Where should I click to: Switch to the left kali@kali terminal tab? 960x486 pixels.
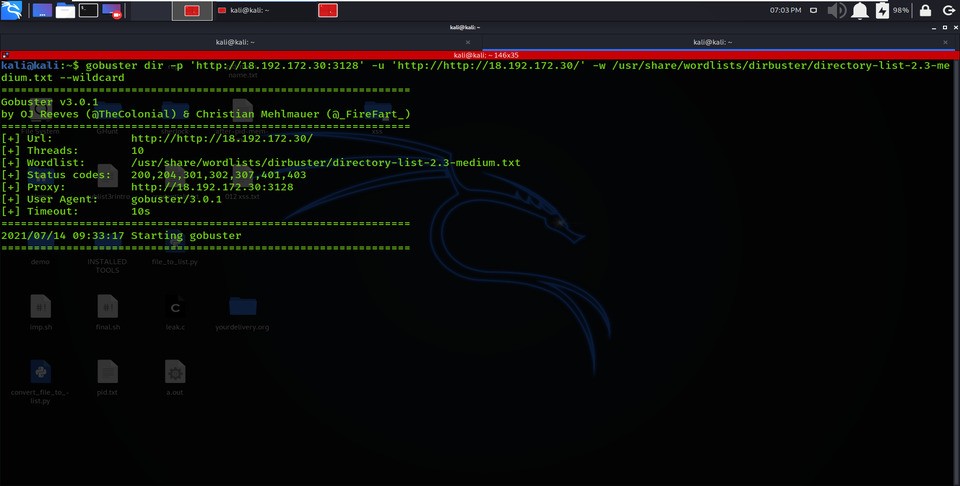pyautogui.click(x=235, y=42)
